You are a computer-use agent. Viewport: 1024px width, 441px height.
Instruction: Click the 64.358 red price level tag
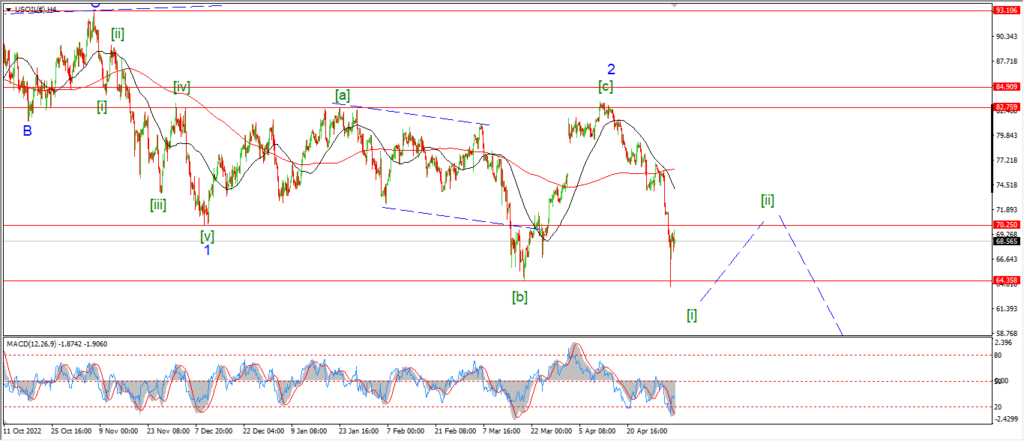1006,281
